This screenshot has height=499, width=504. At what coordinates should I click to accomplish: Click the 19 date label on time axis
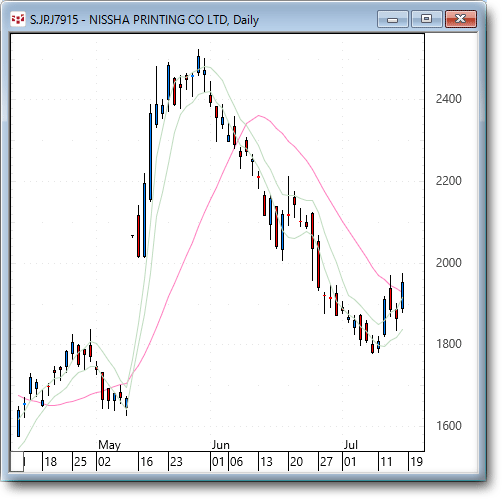click(416, 462)
